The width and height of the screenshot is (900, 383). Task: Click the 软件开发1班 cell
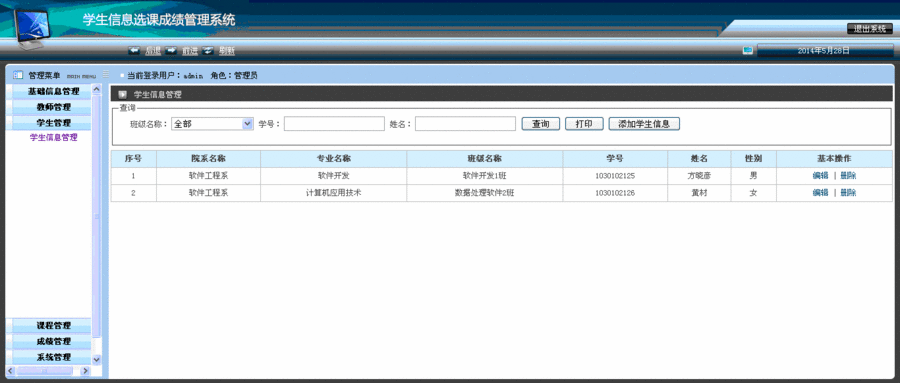tap(485, 176)
